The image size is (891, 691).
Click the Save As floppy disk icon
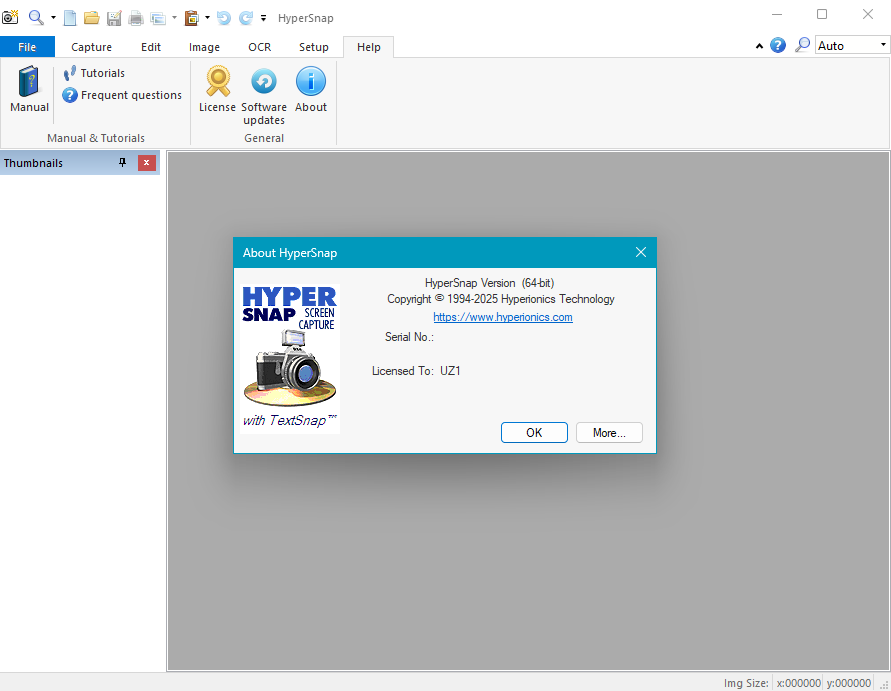click(x=114, y=18)
